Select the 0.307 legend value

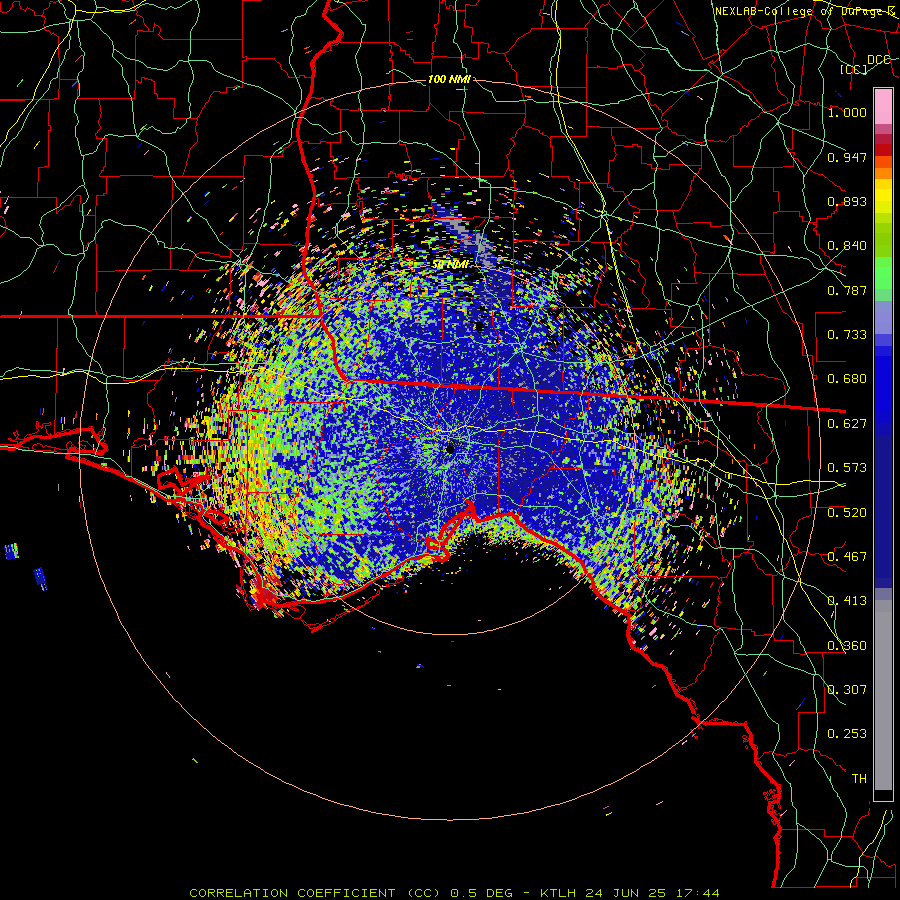point(847,690)
